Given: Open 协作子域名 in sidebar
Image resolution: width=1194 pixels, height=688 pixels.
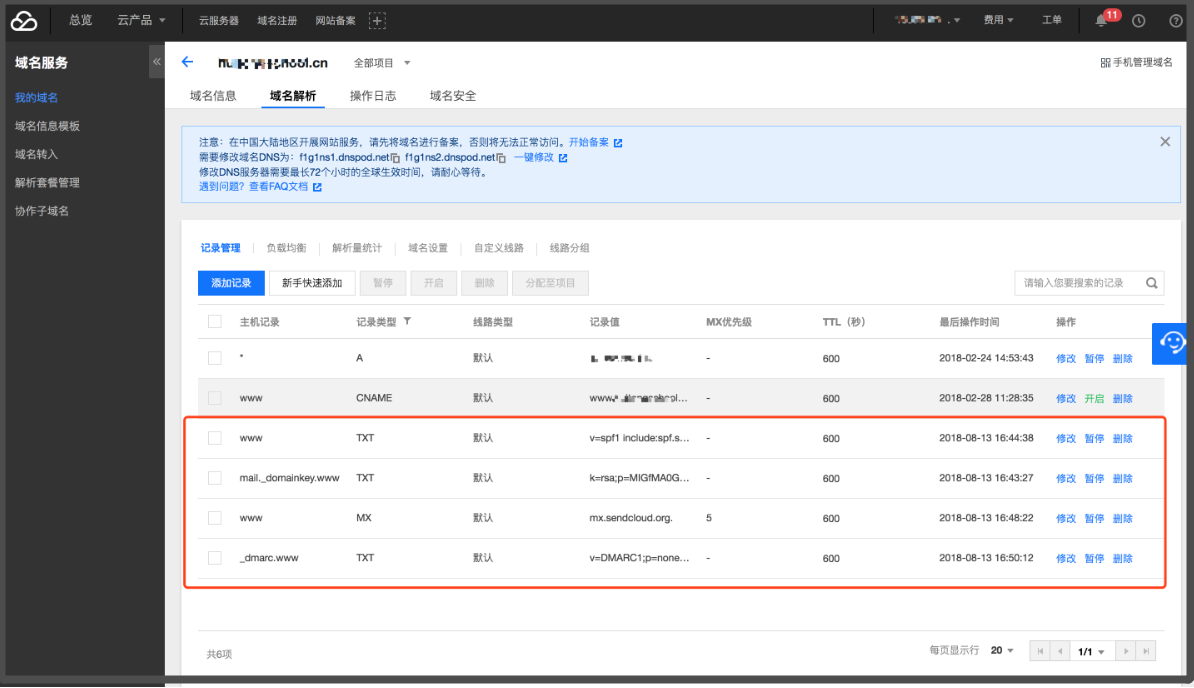Looking at the screenshot, I should pyautogui.click(x=42, y=211).
